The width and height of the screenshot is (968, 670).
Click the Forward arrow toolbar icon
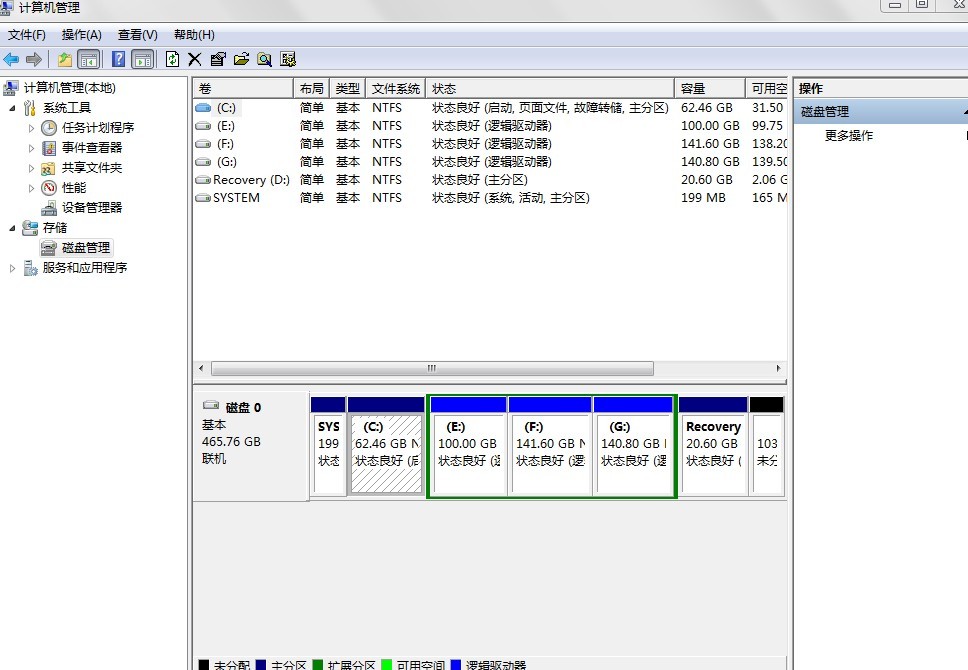[x=34, y=59]
